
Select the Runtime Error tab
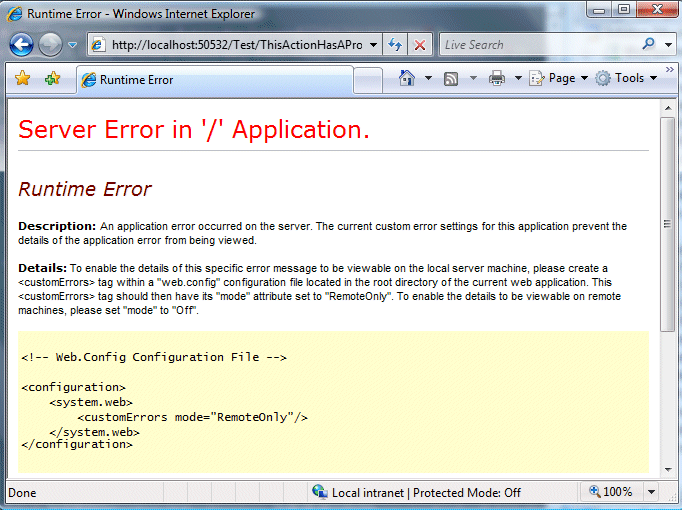(215, 80)
